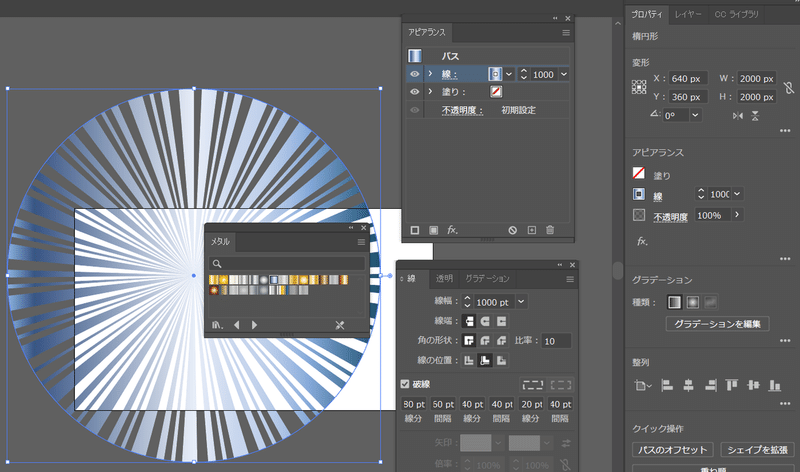The width and height of the screenshot is (800, 472).
Task: Delete selected item with trash icon
Action: tap(550, 230)
